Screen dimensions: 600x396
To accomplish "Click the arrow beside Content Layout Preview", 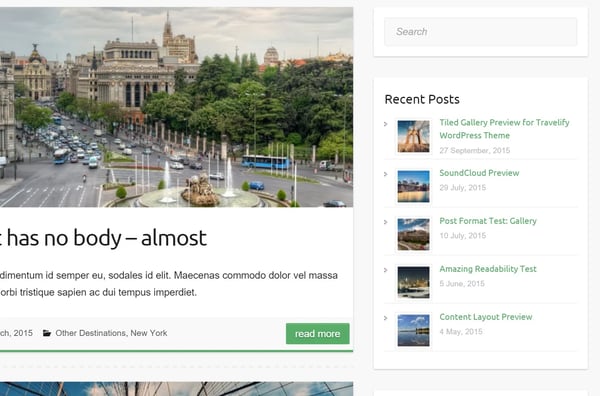I will pos(386,318).
